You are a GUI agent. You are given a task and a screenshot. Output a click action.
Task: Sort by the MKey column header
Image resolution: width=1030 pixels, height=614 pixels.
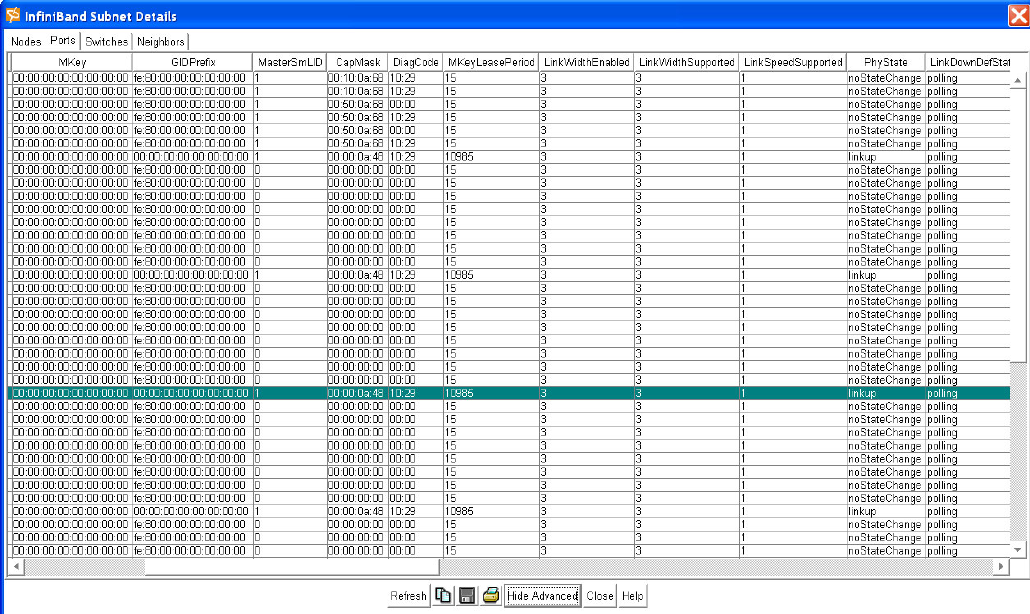(x=70, y=62)
